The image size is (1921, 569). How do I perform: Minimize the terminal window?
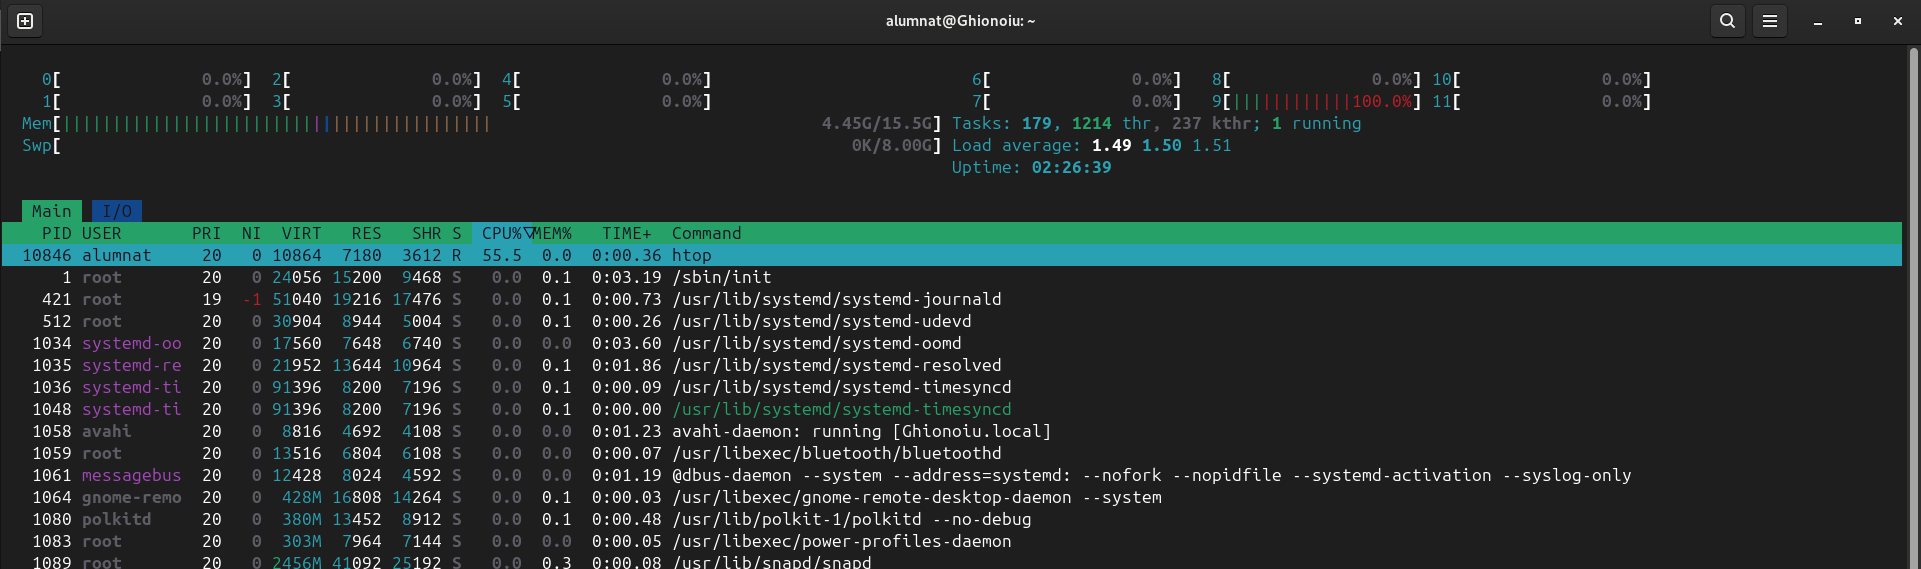pyautogui.click(x=1818, y=21)
